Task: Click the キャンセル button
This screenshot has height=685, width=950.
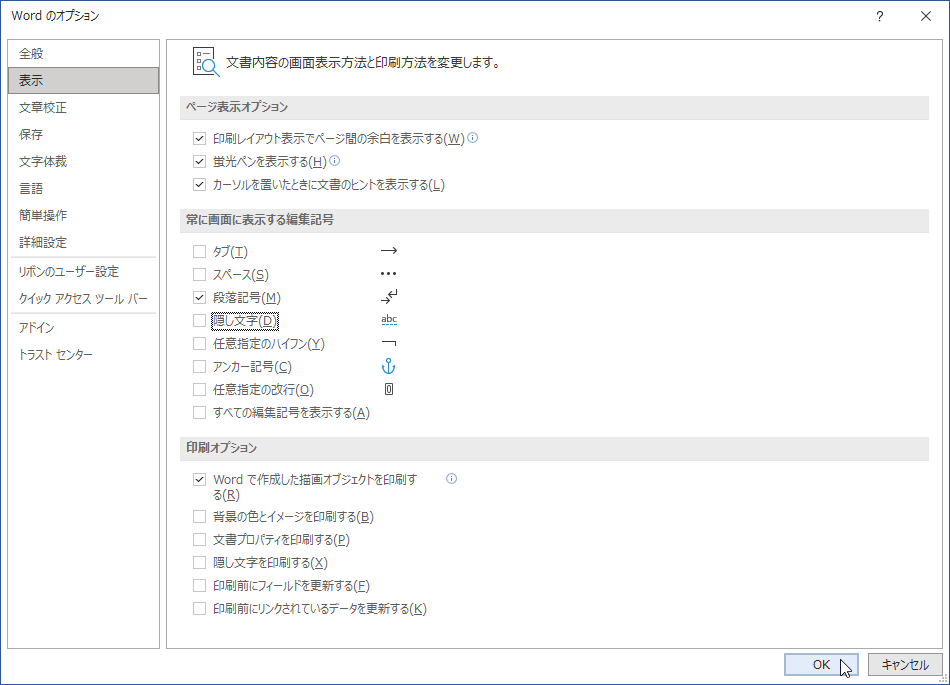Action: tap(905, 664)
